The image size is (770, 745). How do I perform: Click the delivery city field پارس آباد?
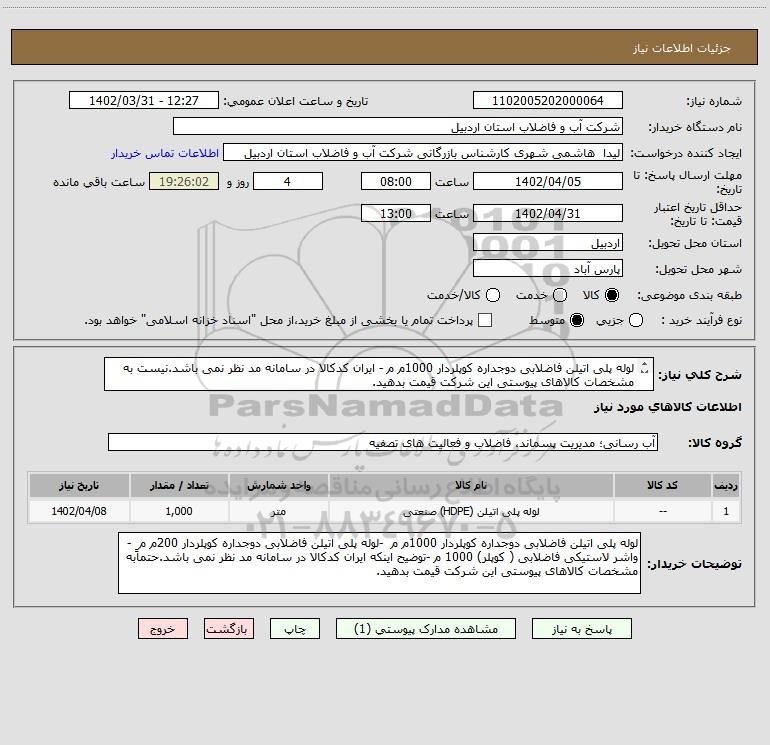(x=548, y=269)
